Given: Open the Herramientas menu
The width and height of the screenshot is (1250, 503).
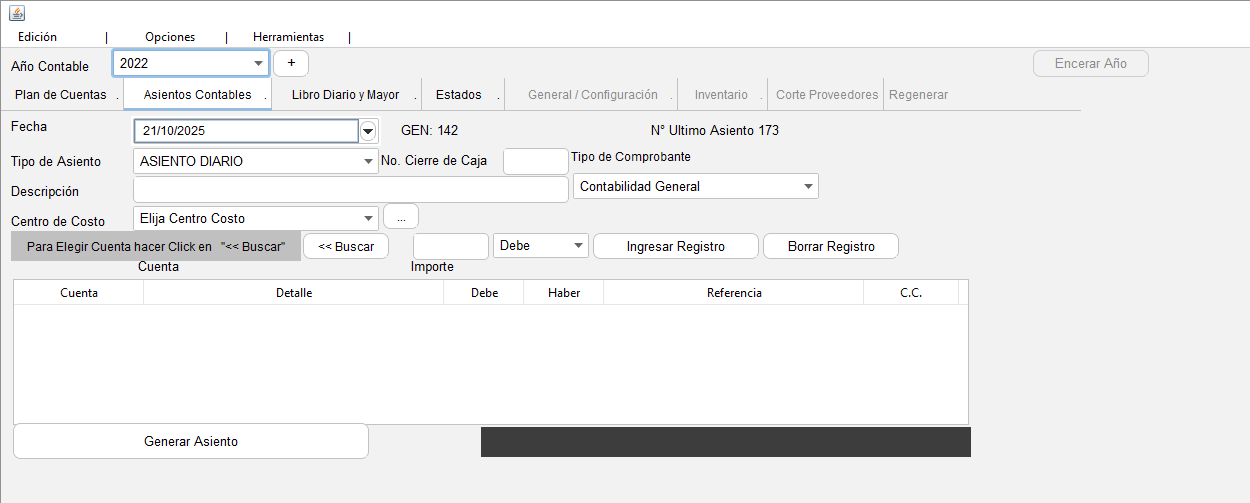Looking at the screenshot, I should 288,37.
